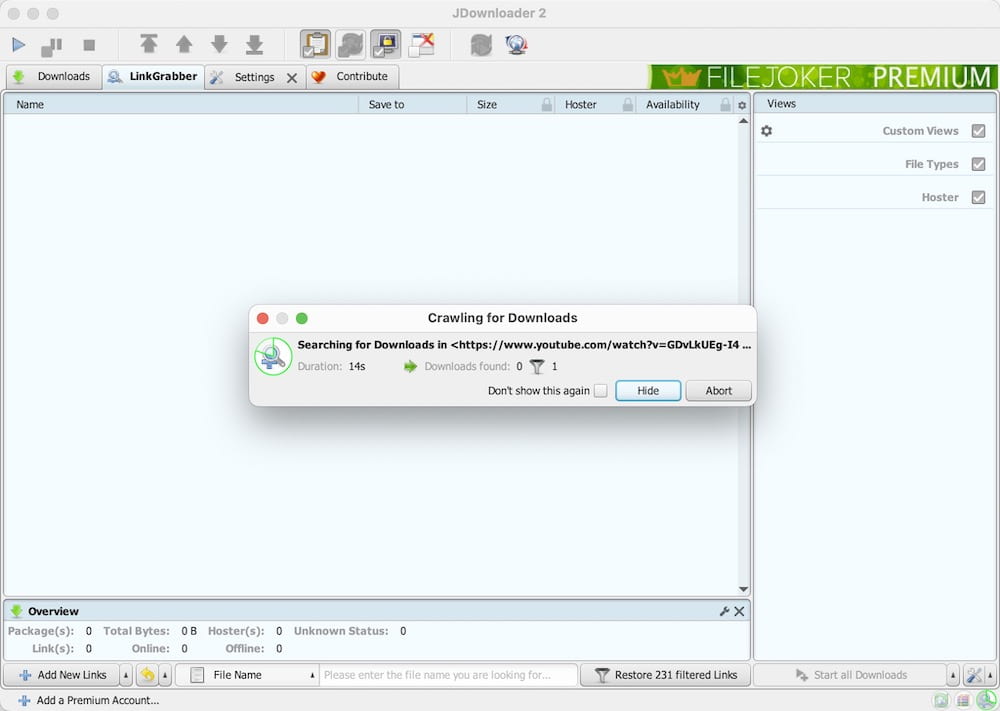Screen dimensions: 1000x711
Task: Click the filter funnel icon in dialog
Action: (537, 367)
